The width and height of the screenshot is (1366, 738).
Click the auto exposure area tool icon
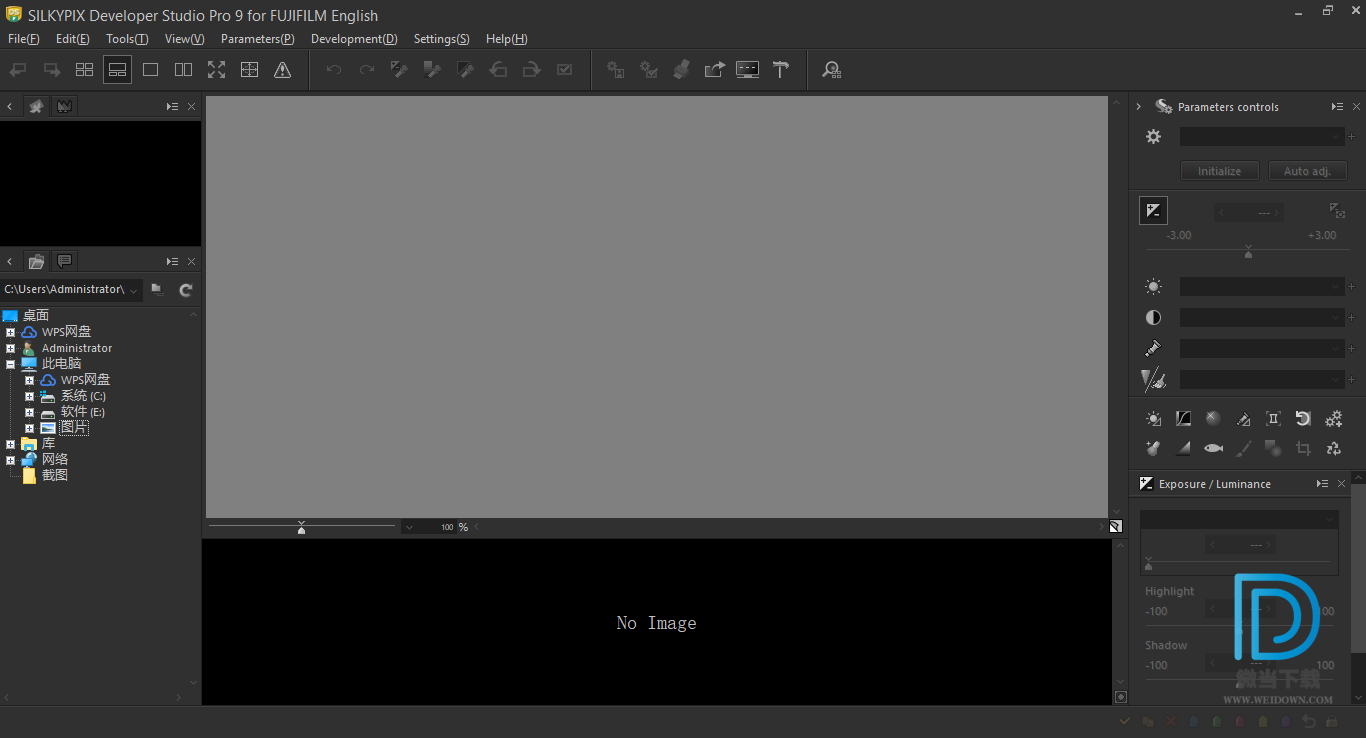[1337, 210]
